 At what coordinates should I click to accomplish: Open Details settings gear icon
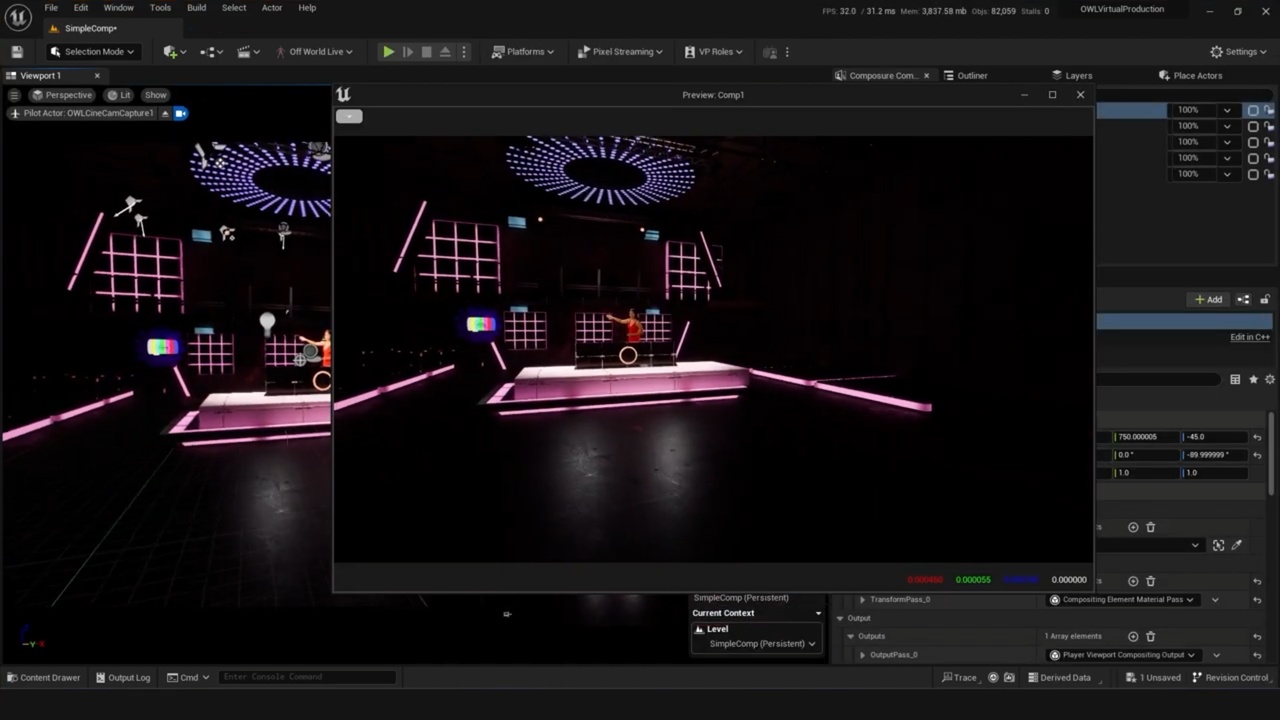[1270, 380]
